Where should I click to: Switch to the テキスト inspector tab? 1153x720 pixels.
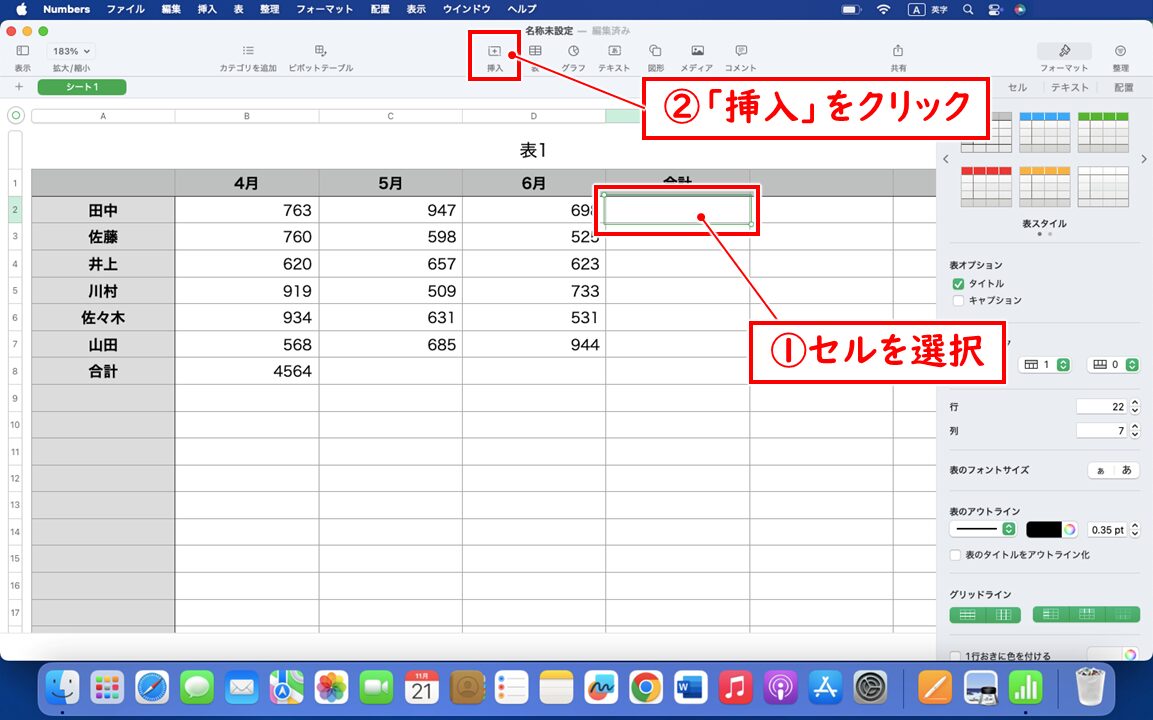(1068, 87)
